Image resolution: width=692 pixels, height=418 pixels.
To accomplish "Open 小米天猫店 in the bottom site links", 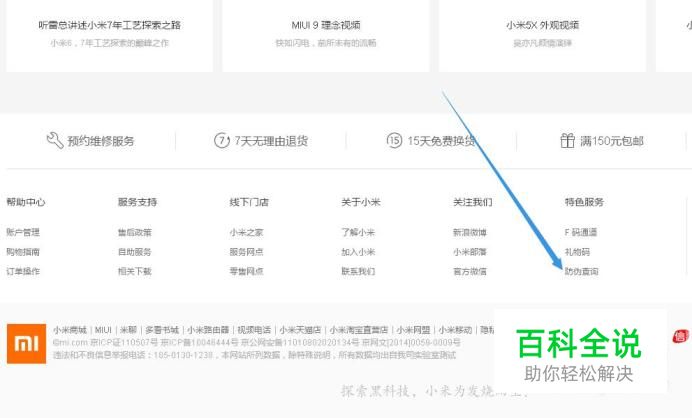I will tap(300, 330).
